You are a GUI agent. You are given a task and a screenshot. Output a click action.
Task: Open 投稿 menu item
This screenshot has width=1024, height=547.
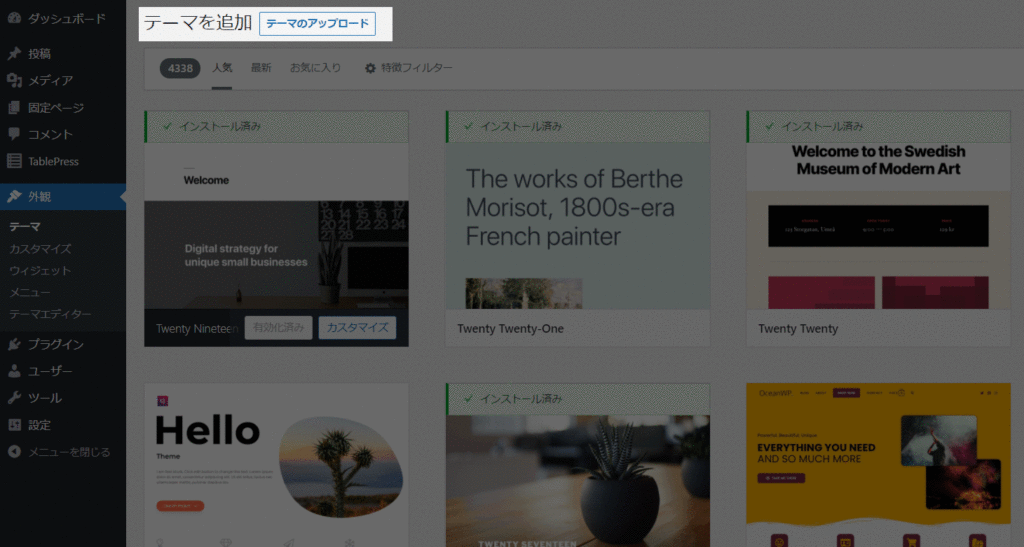coord(63,54)
